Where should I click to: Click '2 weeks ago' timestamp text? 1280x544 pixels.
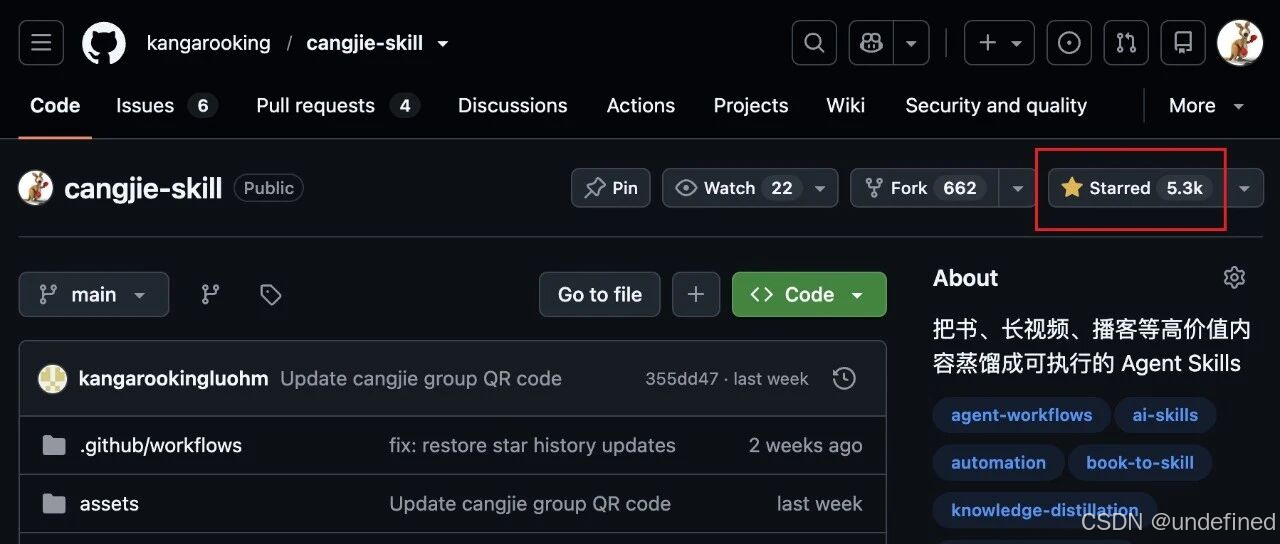click(805, 445)
